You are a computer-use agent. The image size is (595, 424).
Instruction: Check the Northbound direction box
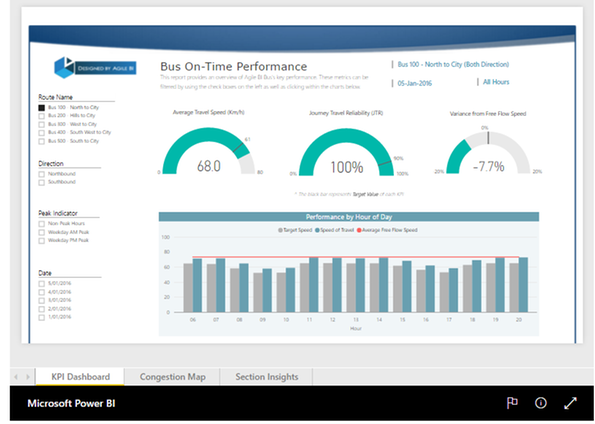click(x=42, y=174)
